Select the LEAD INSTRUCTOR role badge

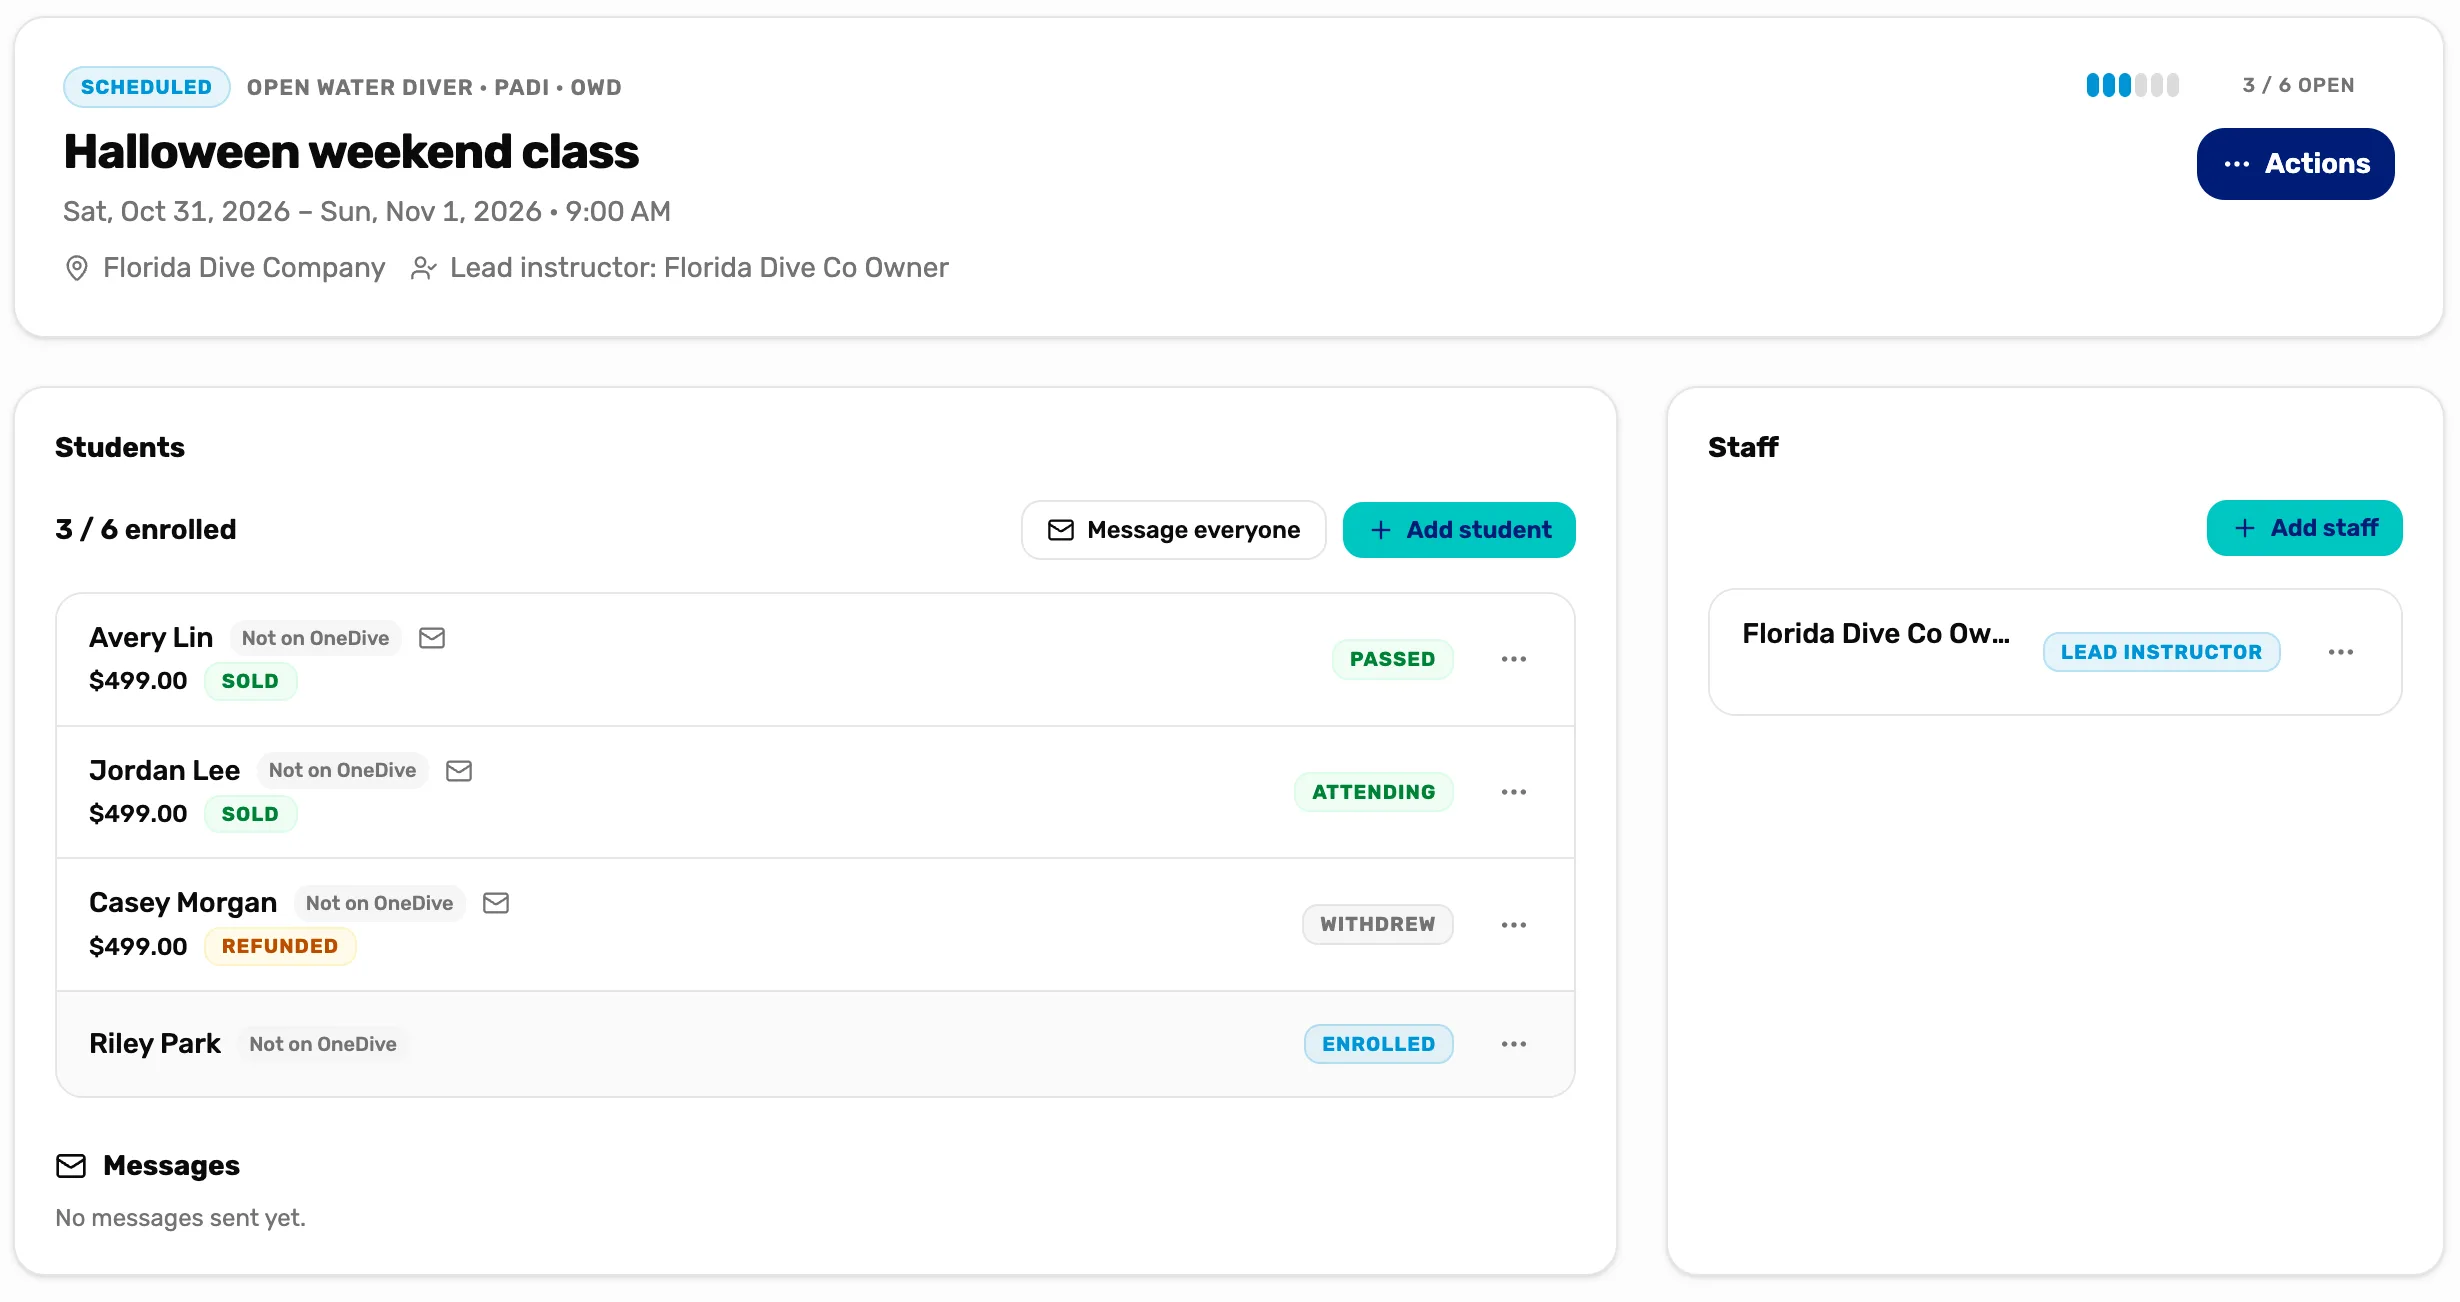click(2161, 652)
